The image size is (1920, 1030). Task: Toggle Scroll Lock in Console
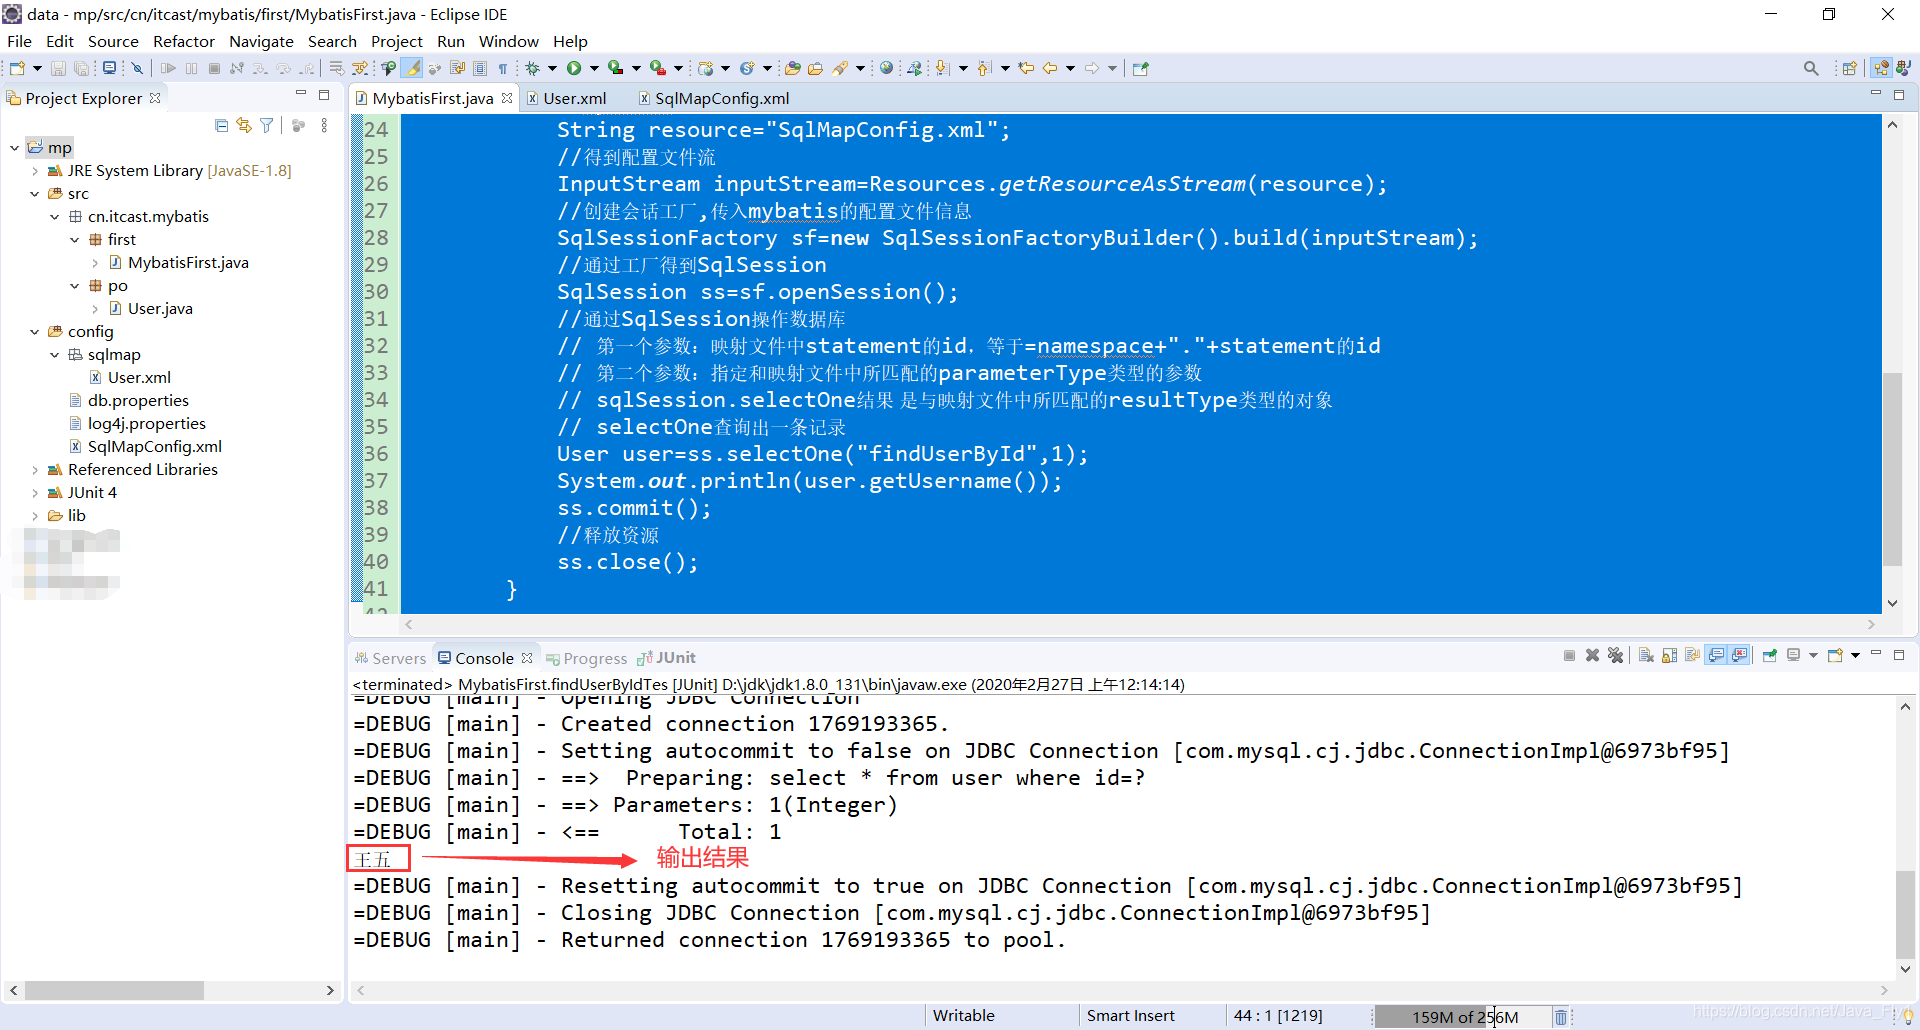click(1669, 656)
